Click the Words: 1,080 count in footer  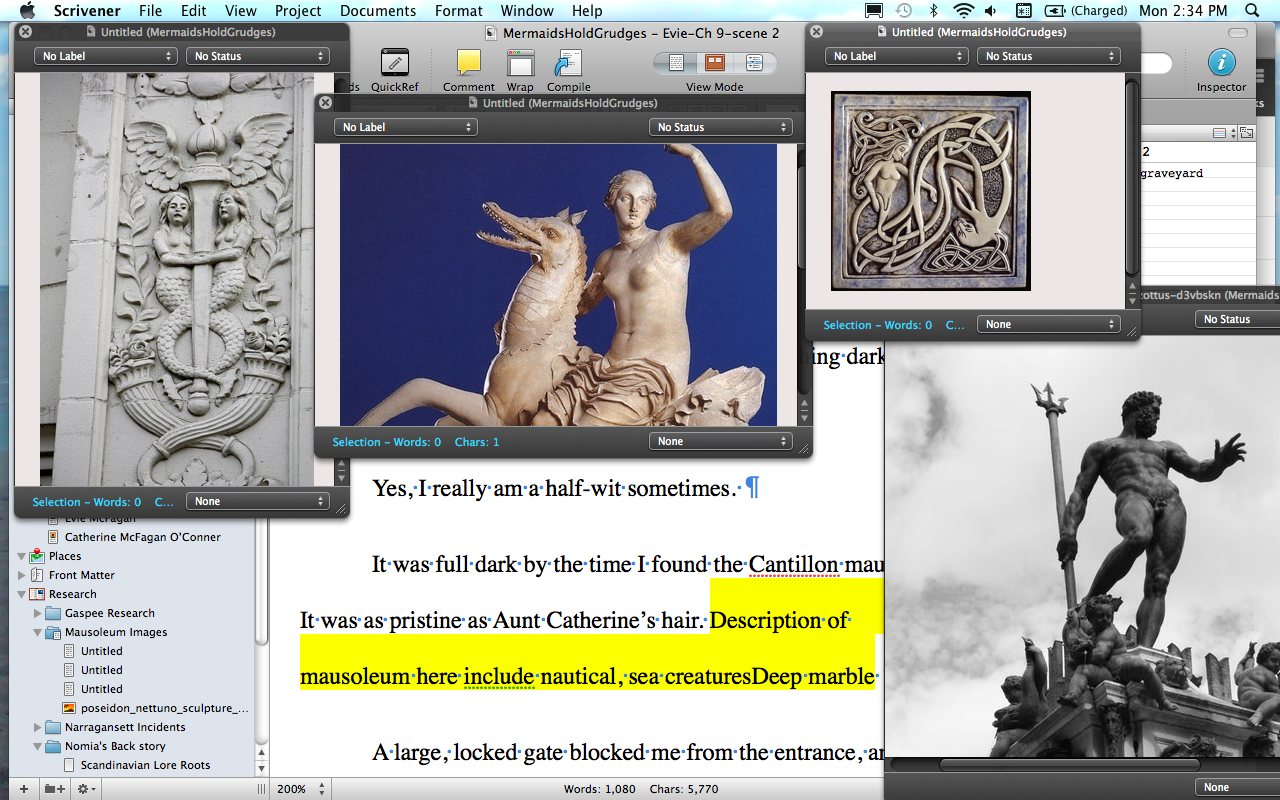click(x=600, y=789)
